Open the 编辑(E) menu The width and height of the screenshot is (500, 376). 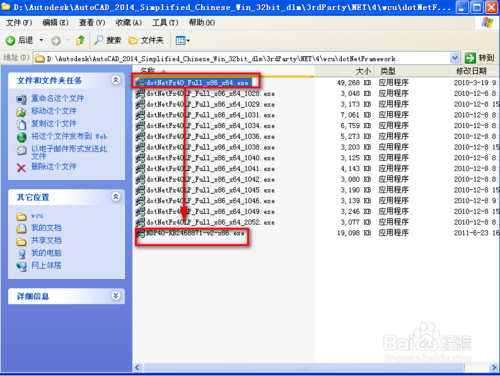coord(55,23)
